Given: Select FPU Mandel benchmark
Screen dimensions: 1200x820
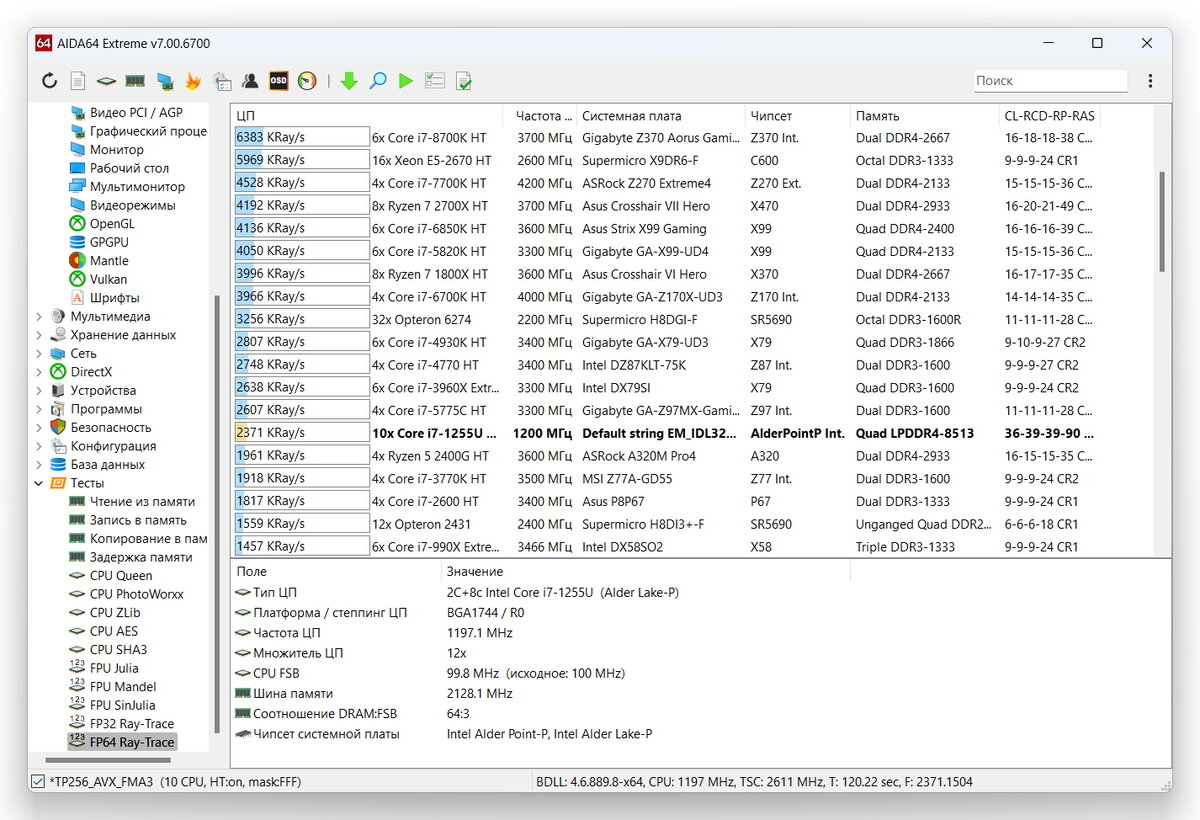Looking at the screenshot, I should 123,686.
